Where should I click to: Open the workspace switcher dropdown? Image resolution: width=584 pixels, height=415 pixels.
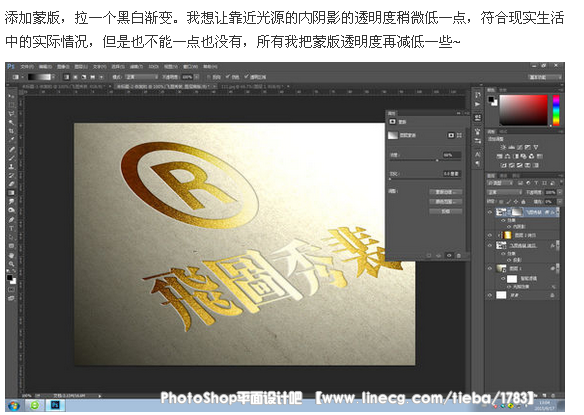click(x=545, y=77)
